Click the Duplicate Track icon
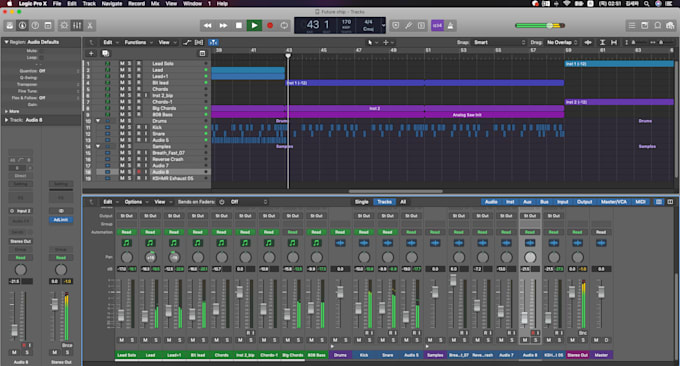Screen dimensions: 680x366 click(105, 53)
